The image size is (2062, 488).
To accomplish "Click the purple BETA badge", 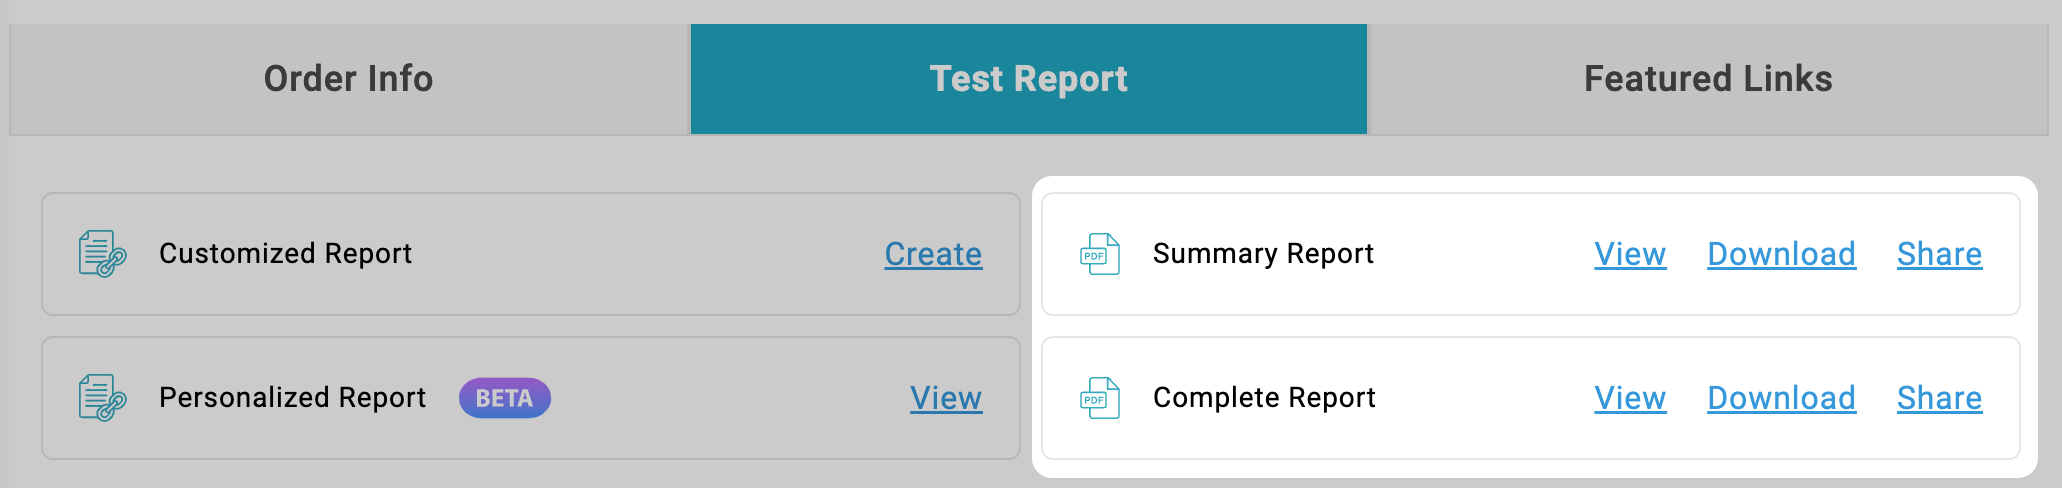I will [504, 398].
